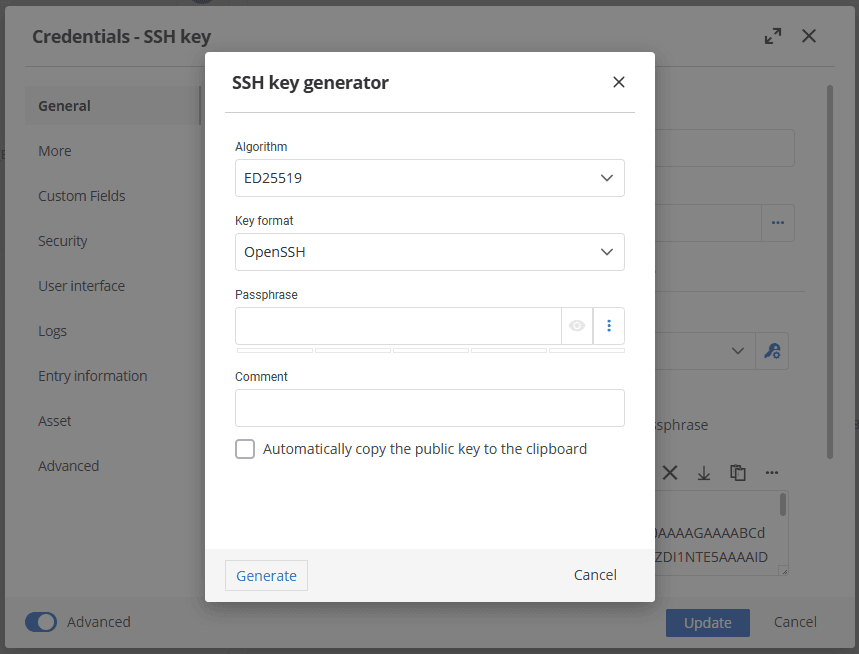Close the SSH key generator dialog

click(x=619, y=82)
